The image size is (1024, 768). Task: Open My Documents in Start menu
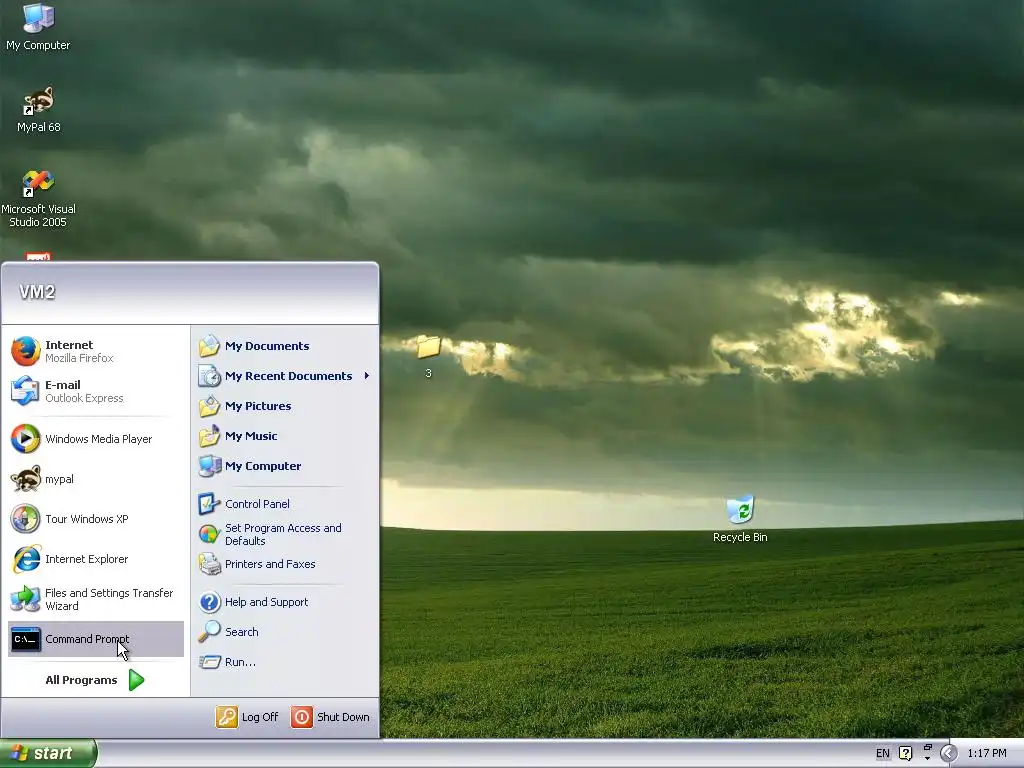coord(285,346)
